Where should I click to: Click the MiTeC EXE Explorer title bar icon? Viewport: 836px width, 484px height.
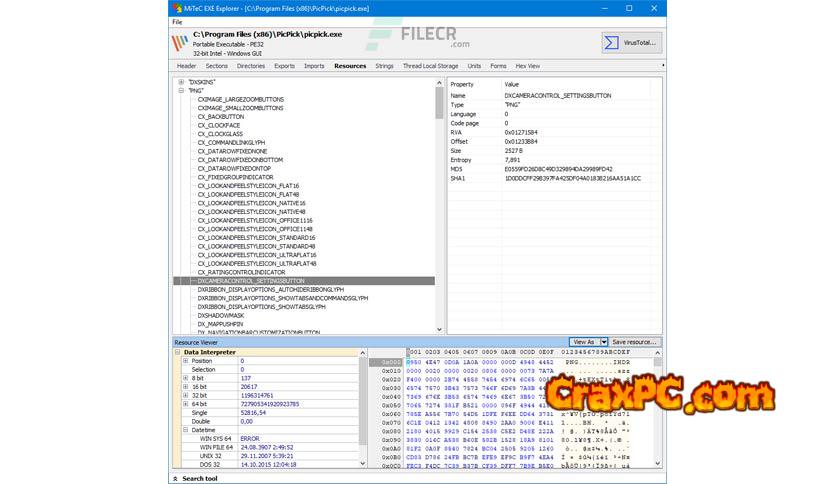tap(177, 8)
